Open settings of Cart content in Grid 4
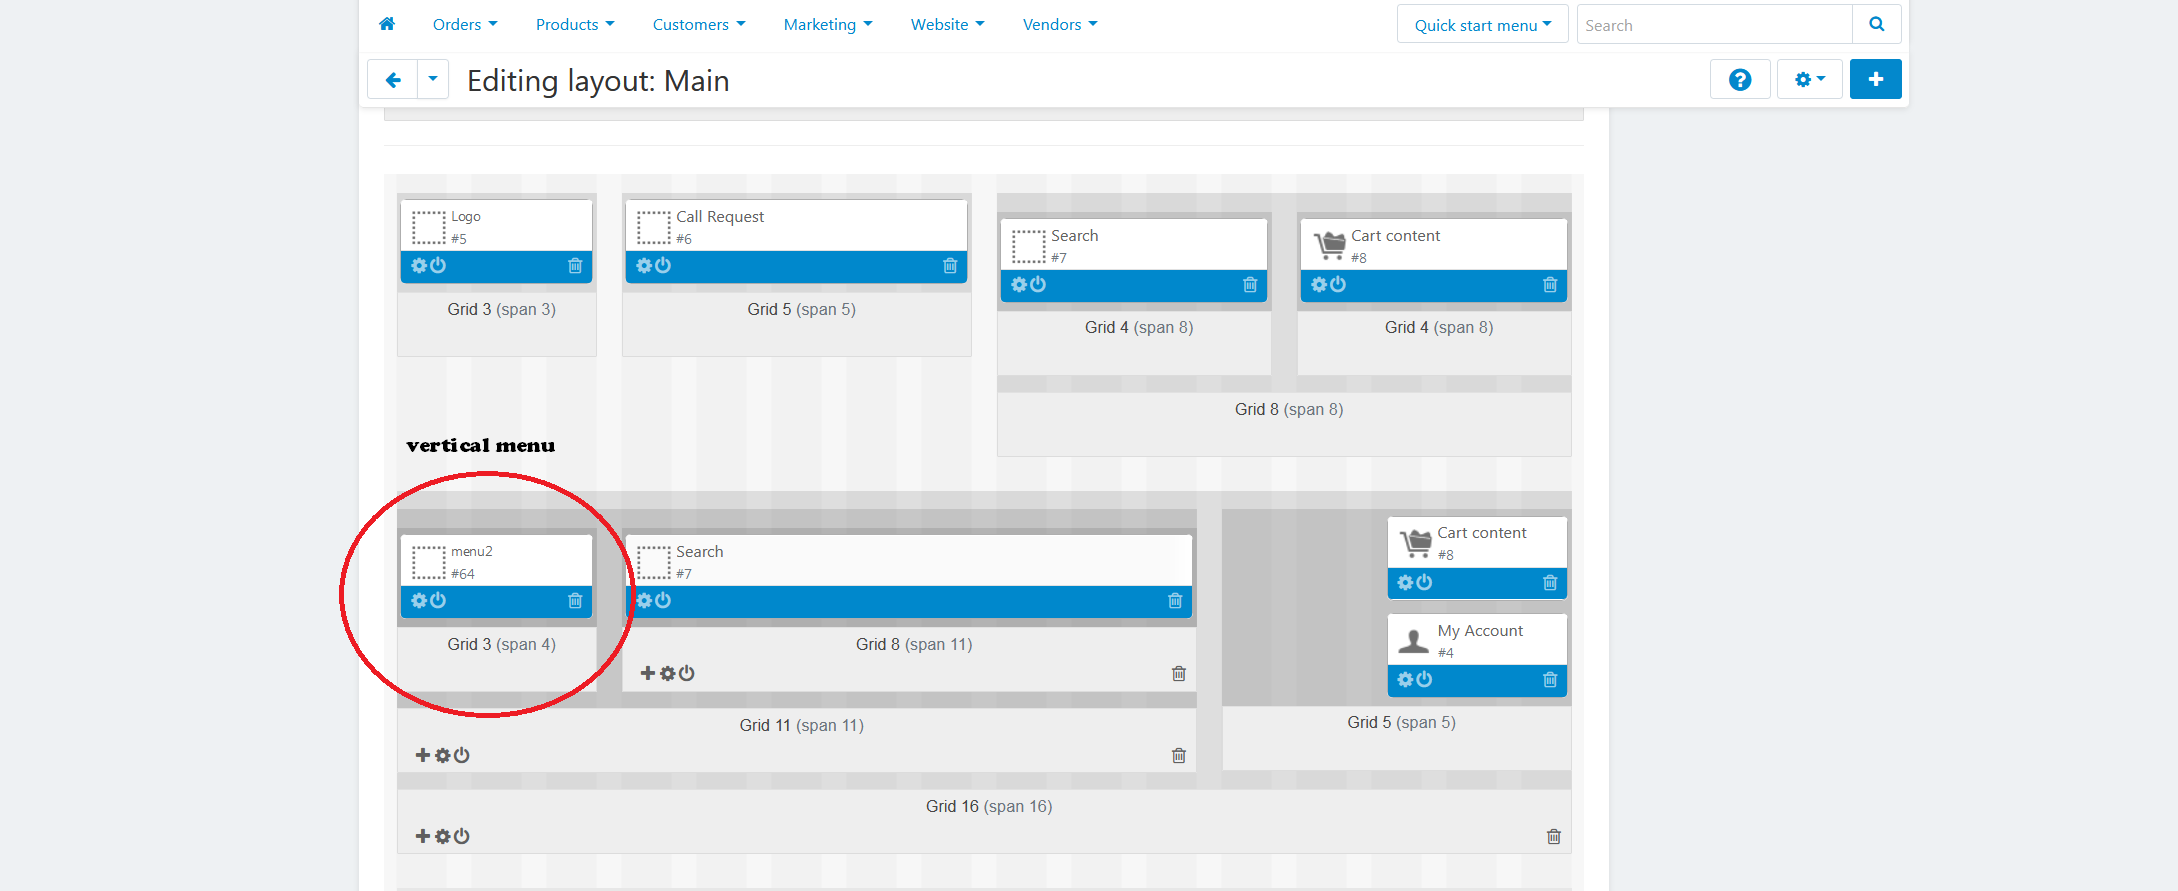The width and height of the screenshot is (2178, 891). point(1320,285)
